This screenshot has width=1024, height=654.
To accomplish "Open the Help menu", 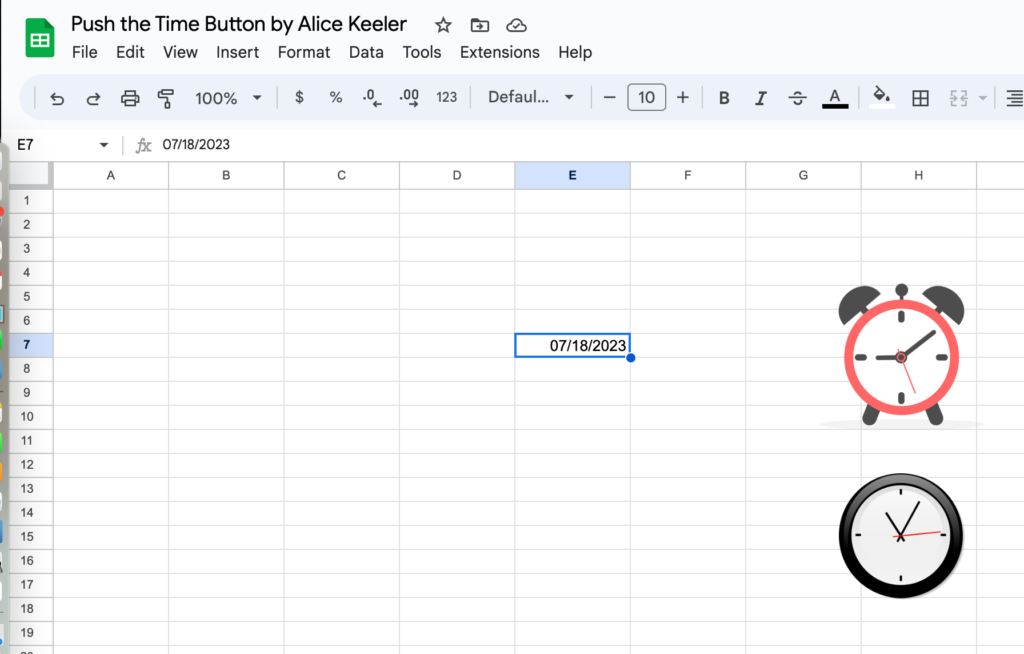I will point(575,52).
